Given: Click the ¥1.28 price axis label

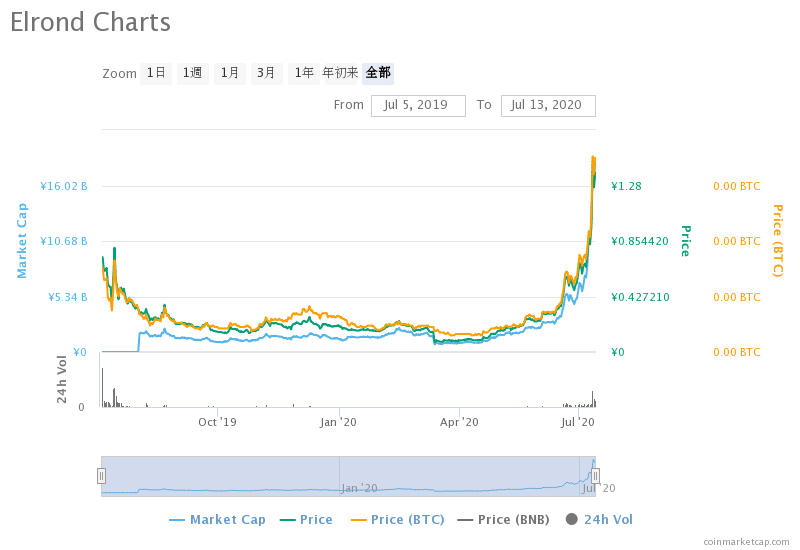Looking at the screenshot, I should tap(627, 186).
